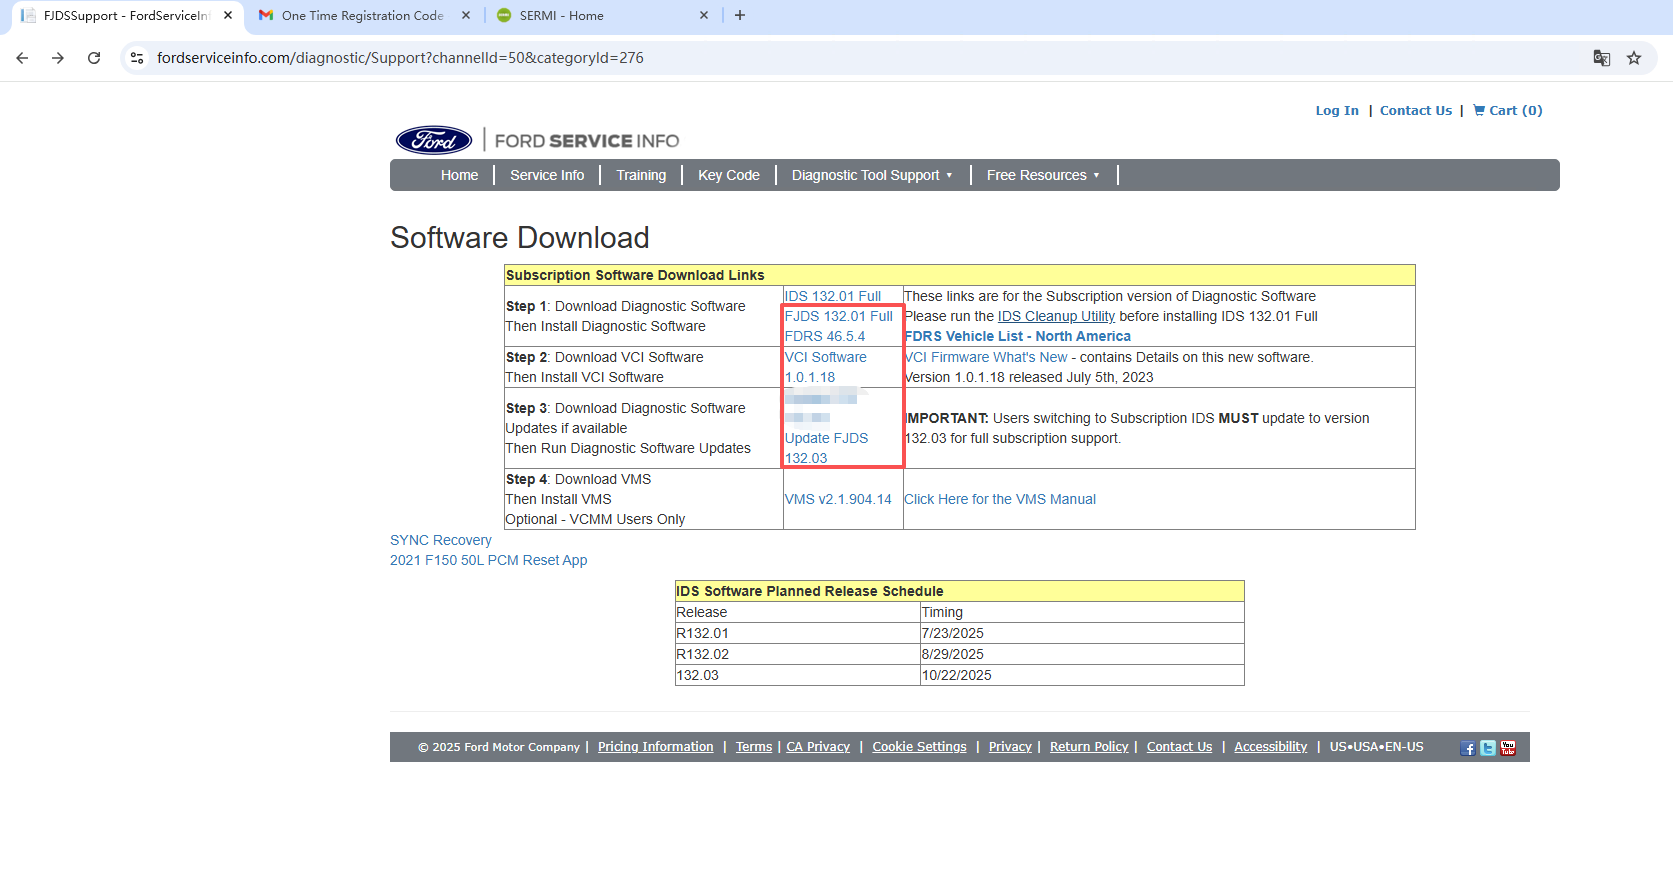
Task: Click the Log In link
Action: point(1337,110)
